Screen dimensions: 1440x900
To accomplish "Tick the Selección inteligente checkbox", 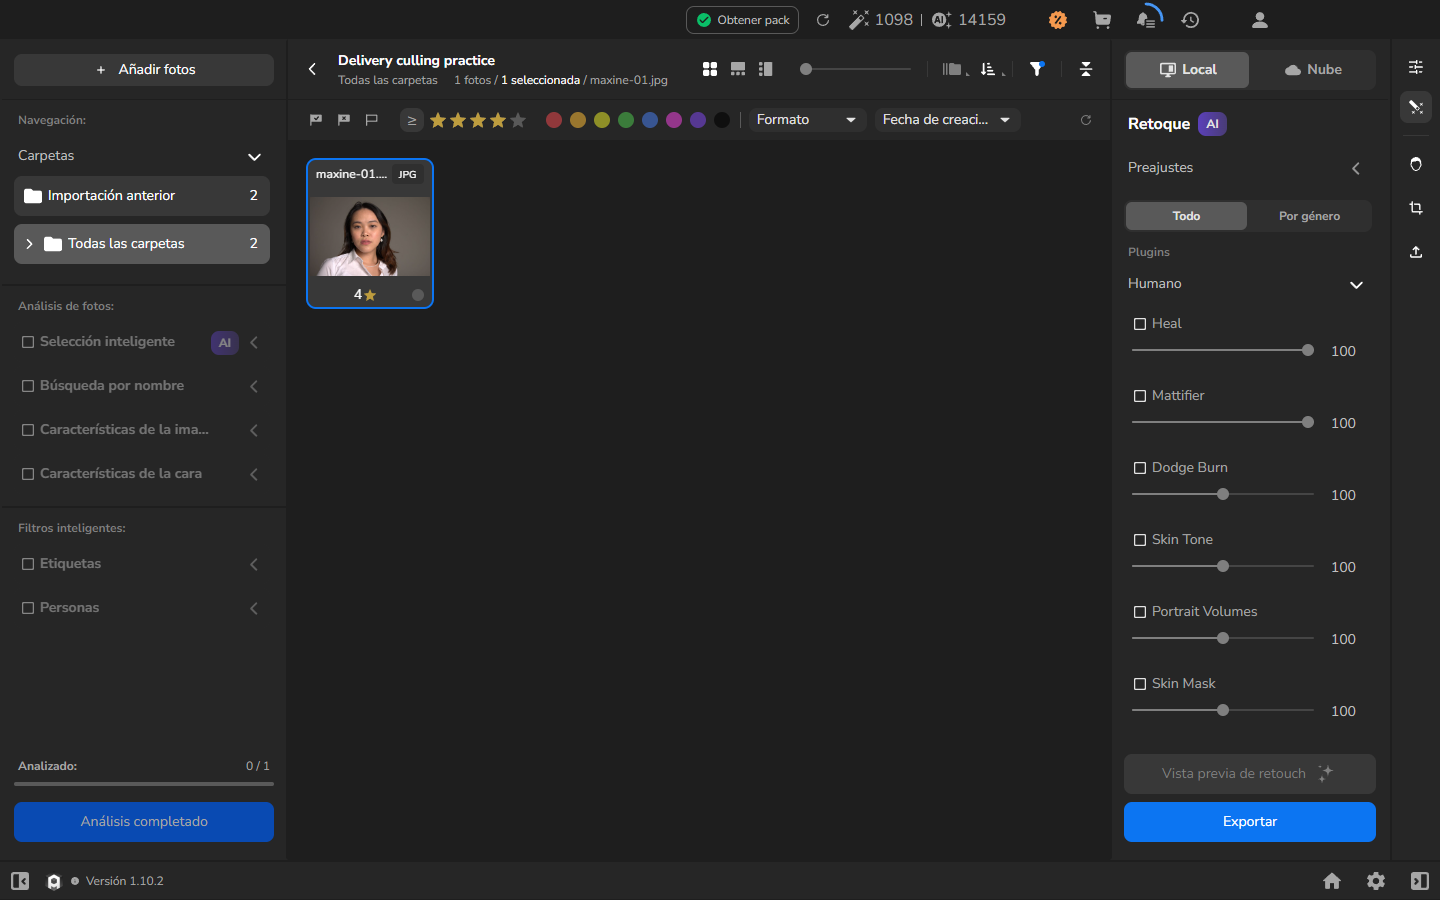I will pyautogui.click(x=28, y=342).
